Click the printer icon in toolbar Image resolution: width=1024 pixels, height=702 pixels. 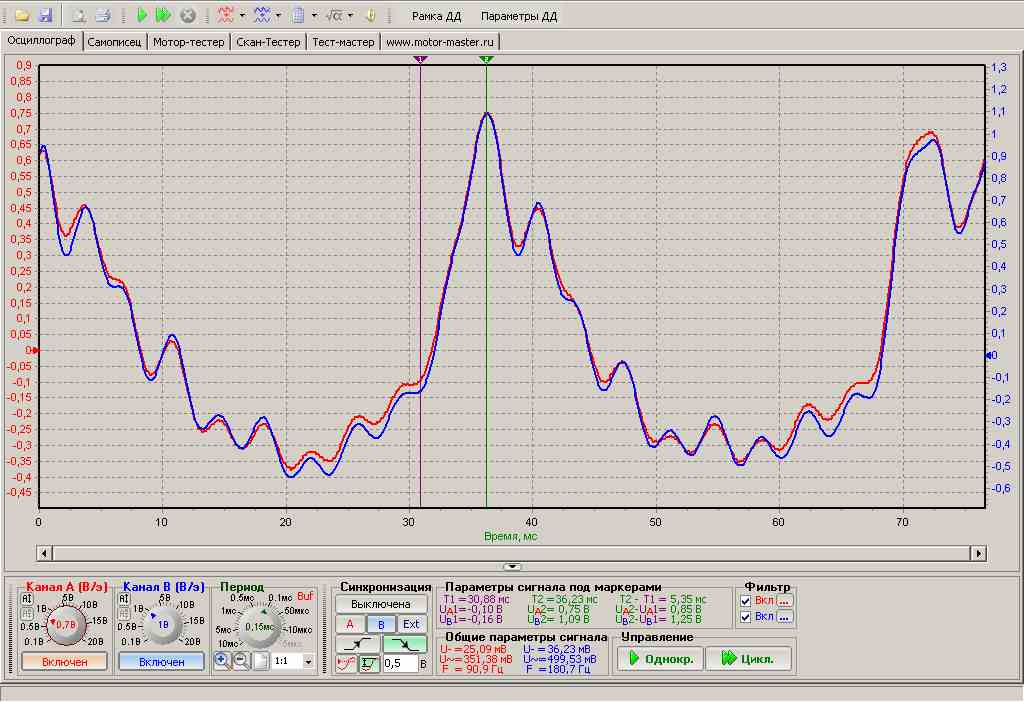tap(102, 16)
